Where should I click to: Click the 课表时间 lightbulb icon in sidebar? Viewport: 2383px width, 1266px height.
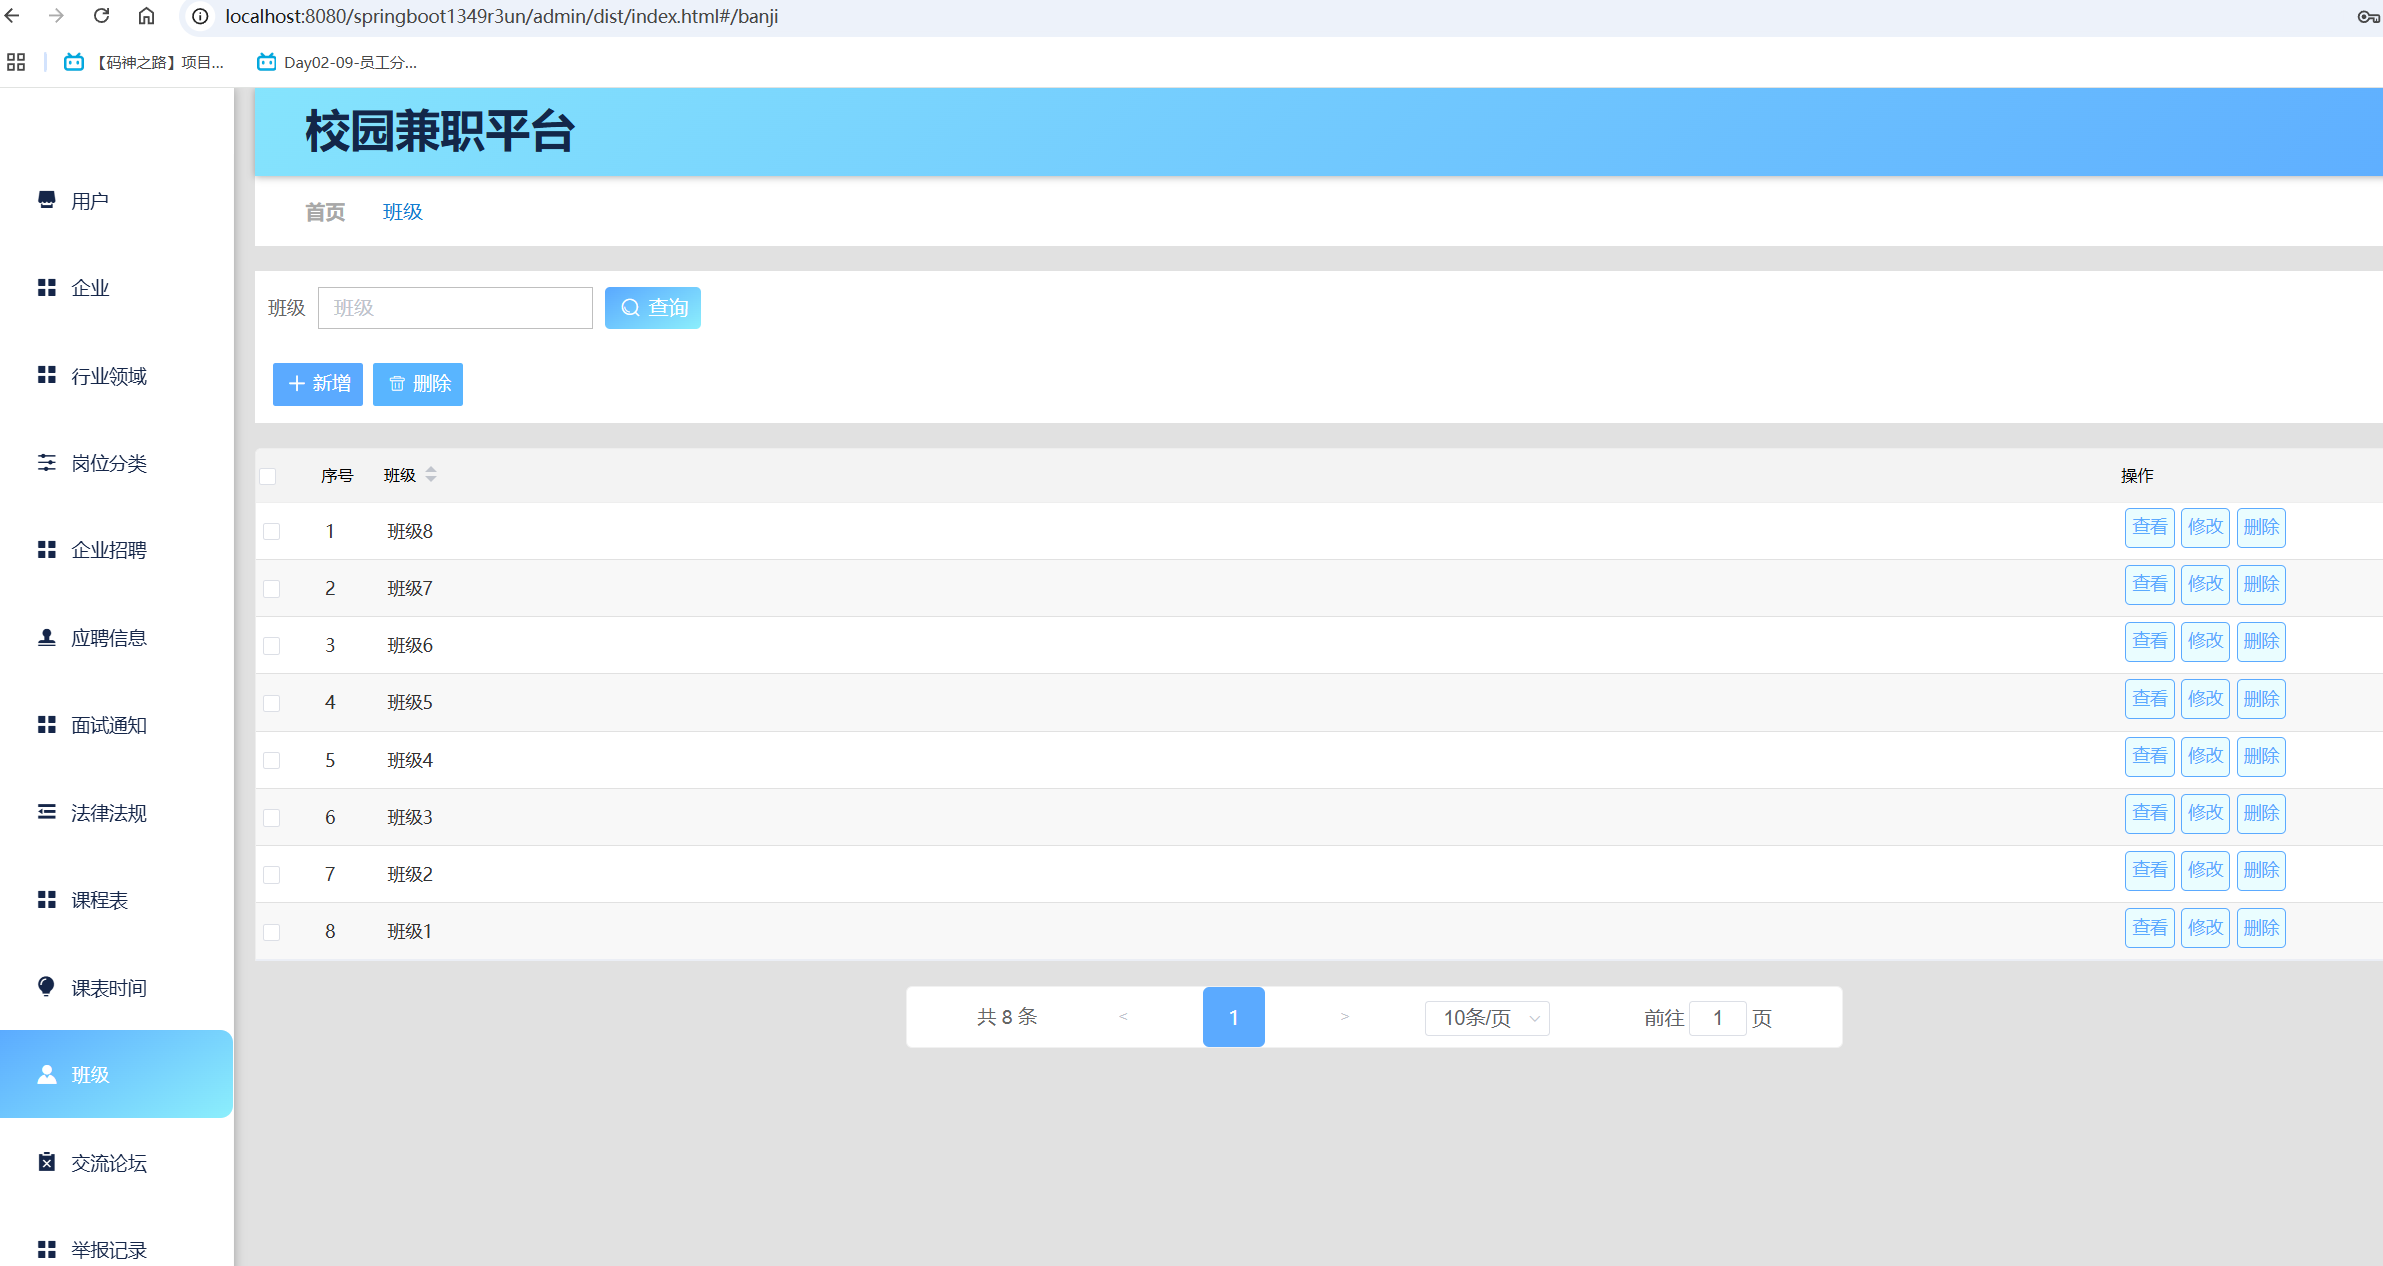[x=46, y=987]
